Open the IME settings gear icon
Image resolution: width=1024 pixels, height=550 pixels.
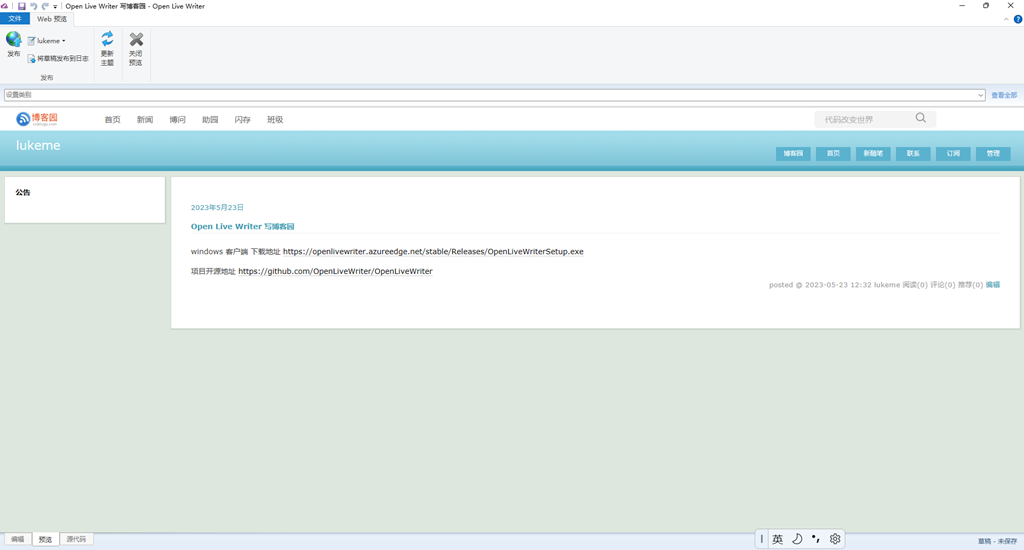(x=835, y=539)
